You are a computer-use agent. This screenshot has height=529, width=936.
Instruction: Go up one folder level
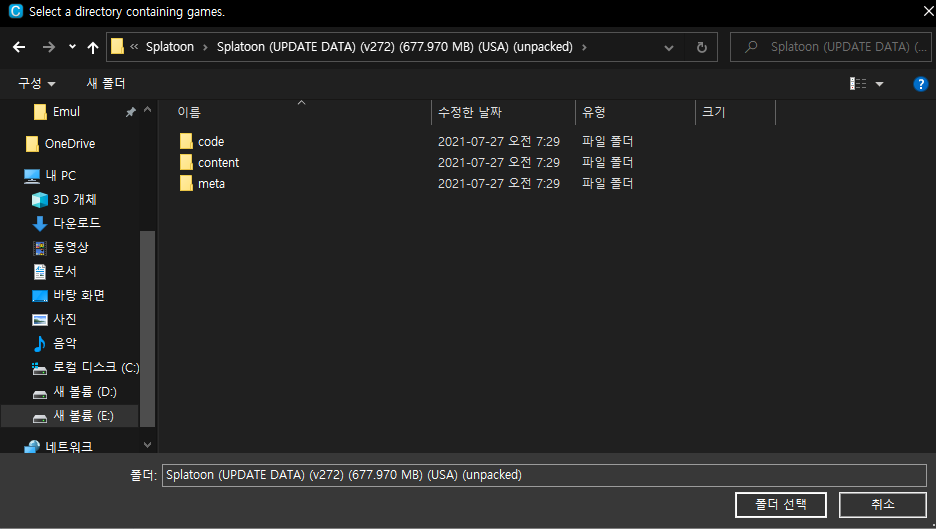(x=93, y=47)
